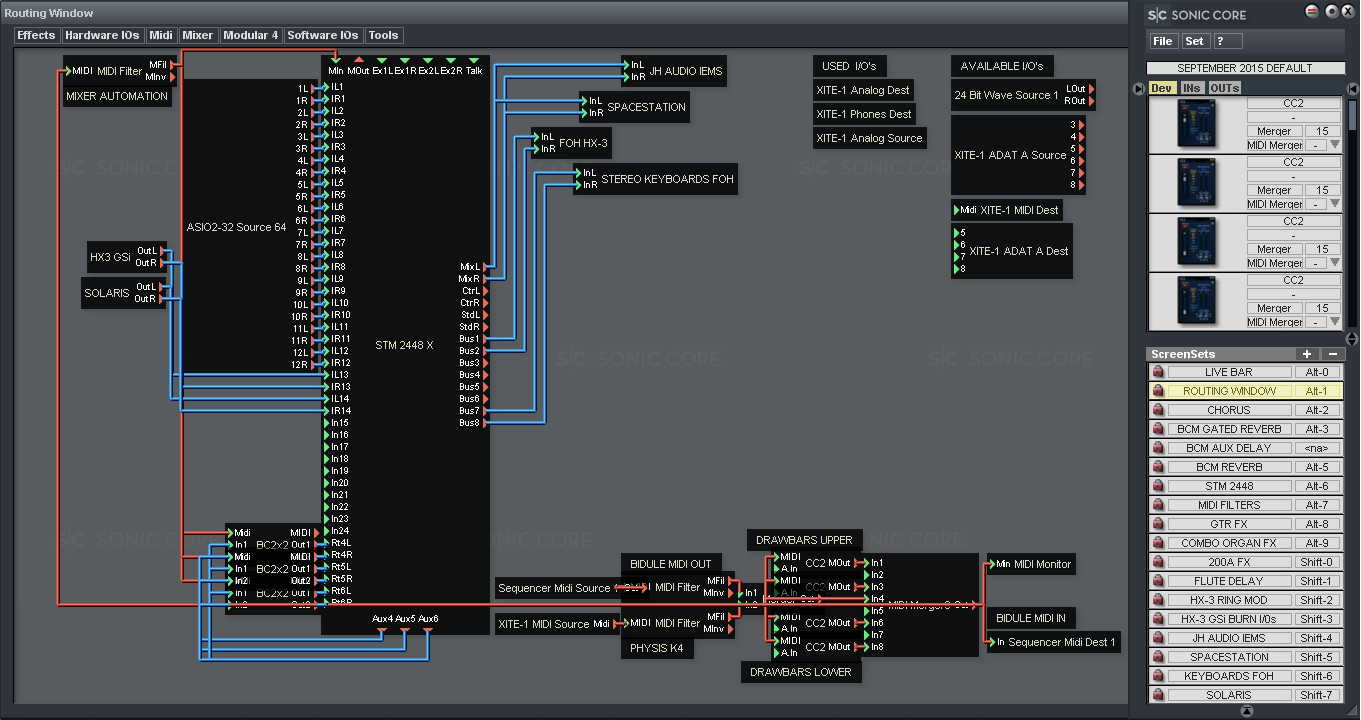Open the dropdown triangle of the last CC2 device
1361x720 pixels.
tap(1334, 322)
